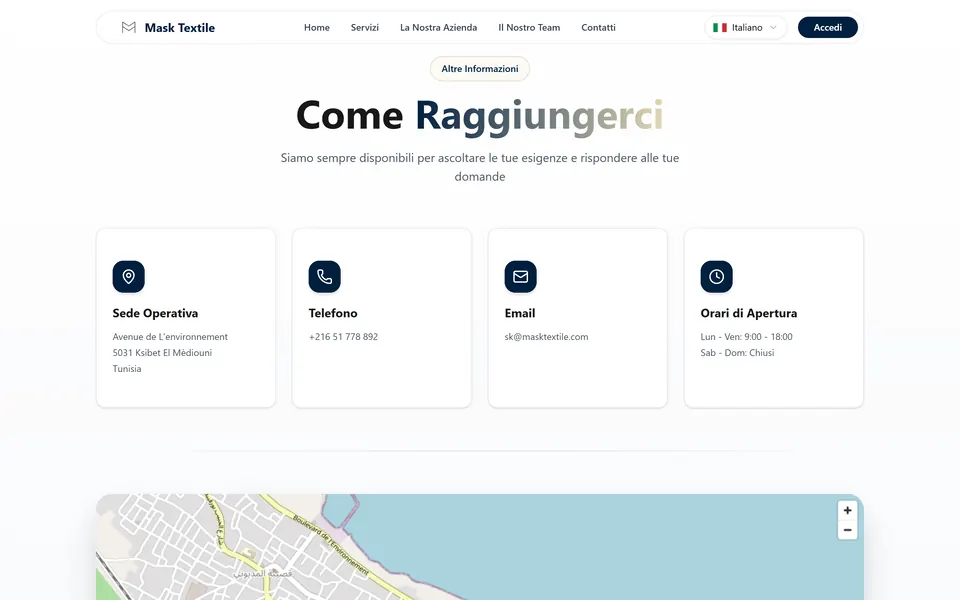Zoom in on the map with plus button
Viewport: 960px width, 600px height.
847,510
